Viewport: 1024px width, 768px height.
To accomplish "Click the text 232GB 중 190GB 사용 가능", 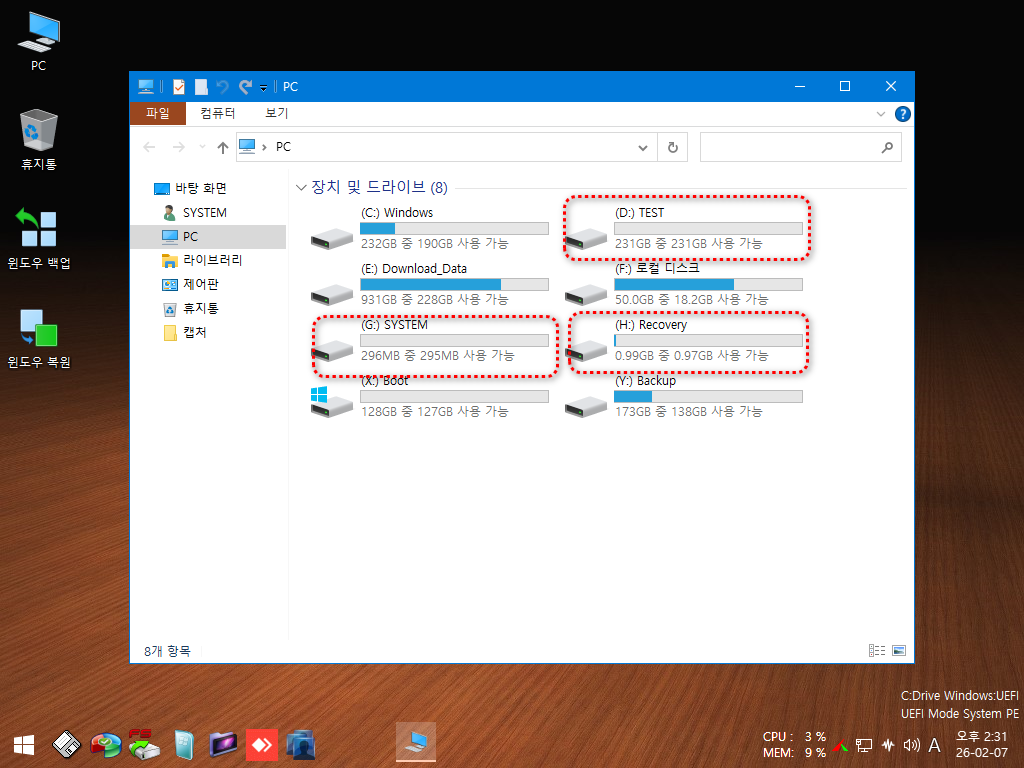I will pos(435,244).
